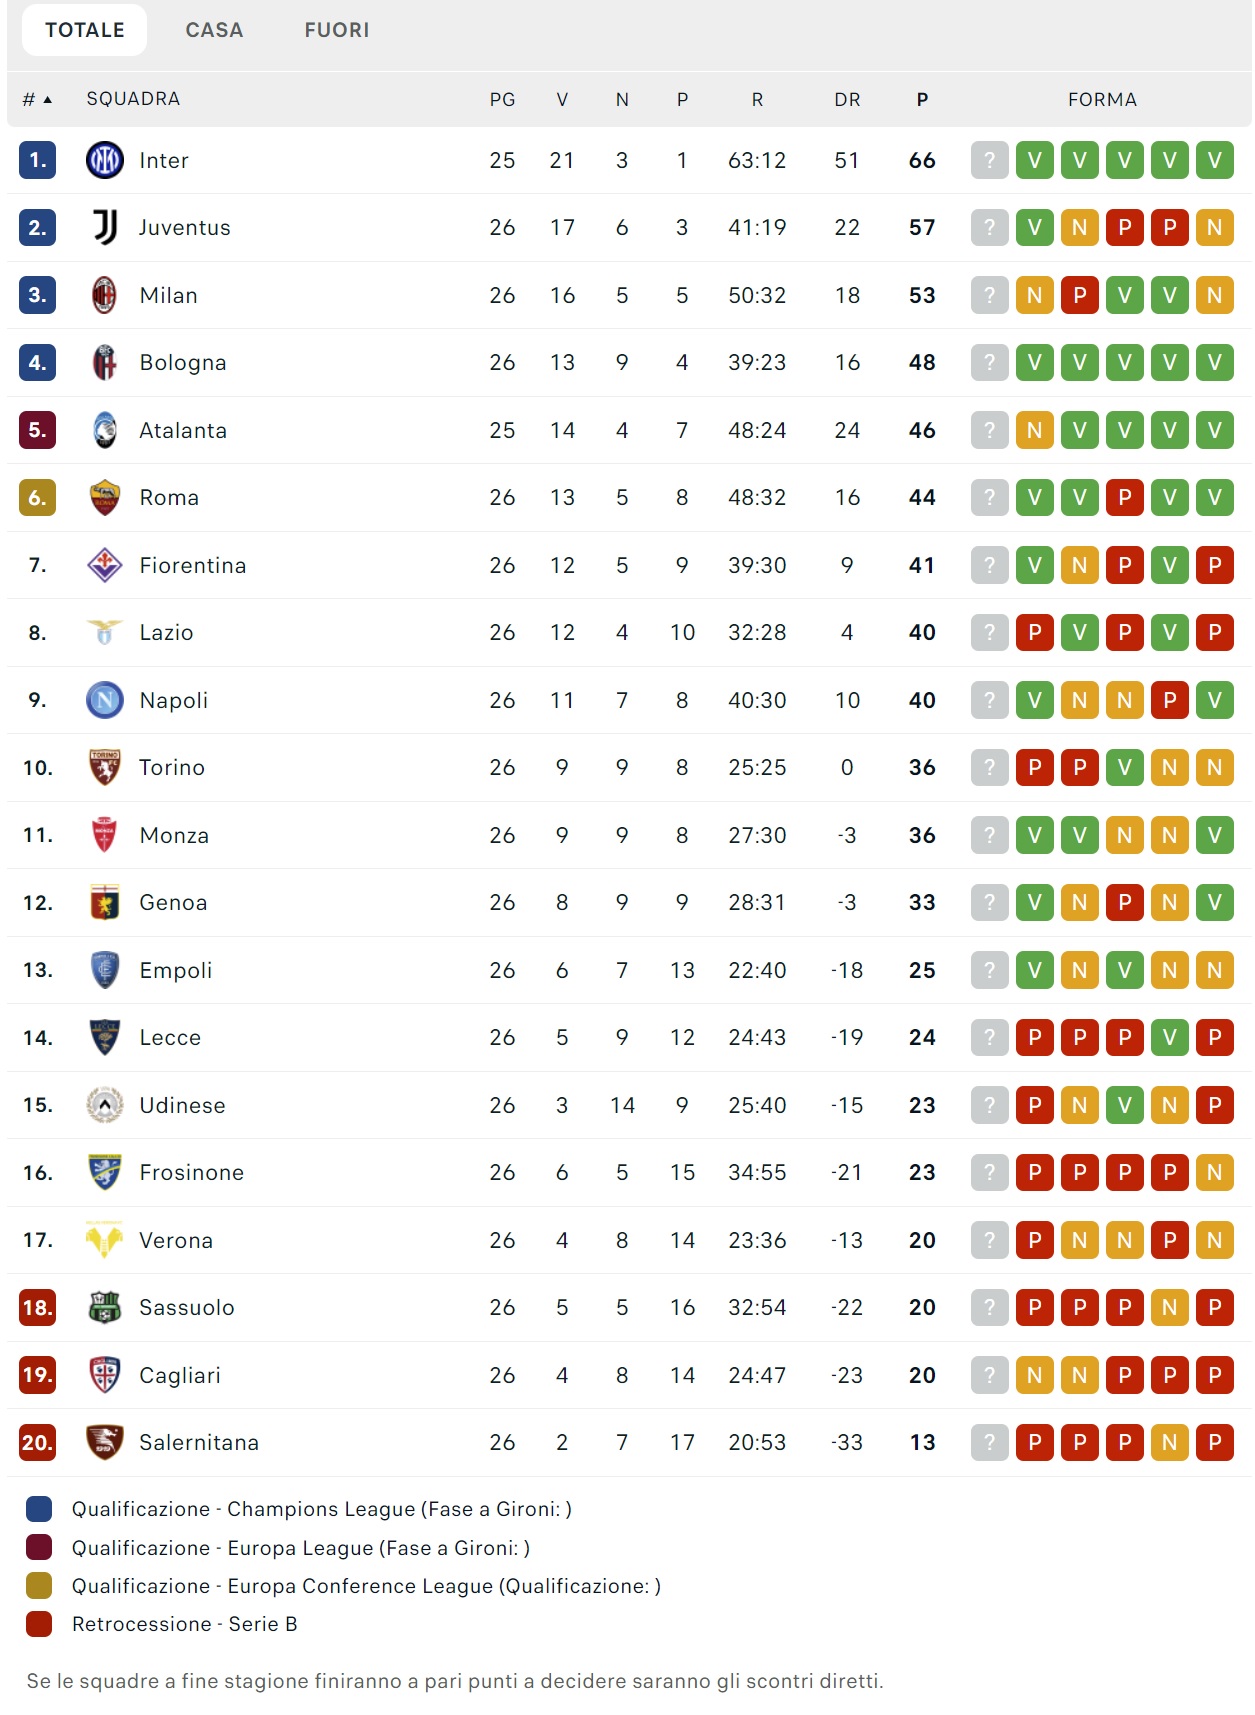Screen dimensions: 1255x1715
Task: Open the Milan team crest
Action: (105, 295)
